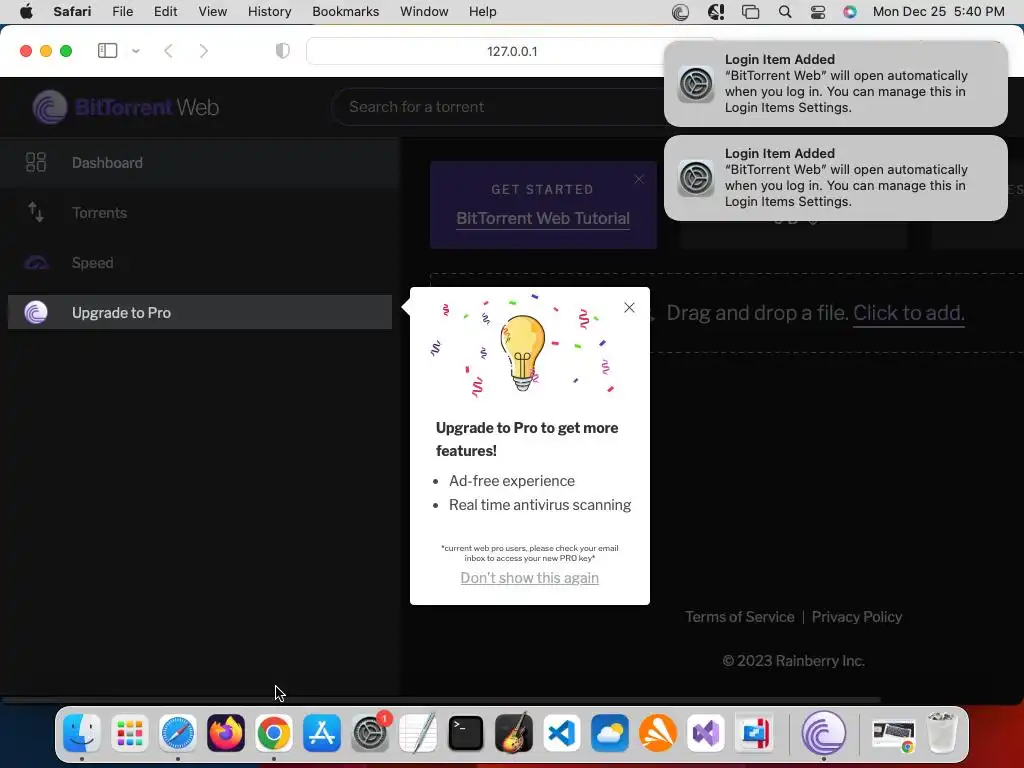The height and width of the screenshot is (768, 1024).
Task: Open App Store from the Dock
Action: [x=321, y=733]
